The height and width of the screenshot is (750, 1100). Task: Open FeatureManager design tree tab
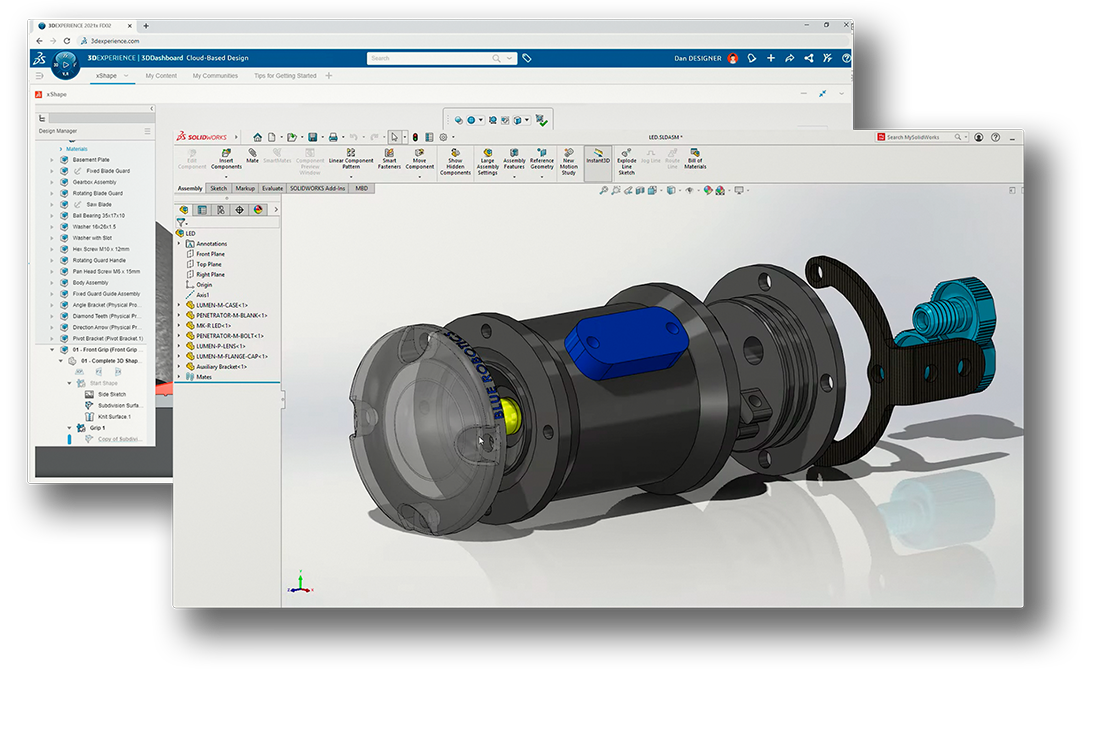point(184,210)
